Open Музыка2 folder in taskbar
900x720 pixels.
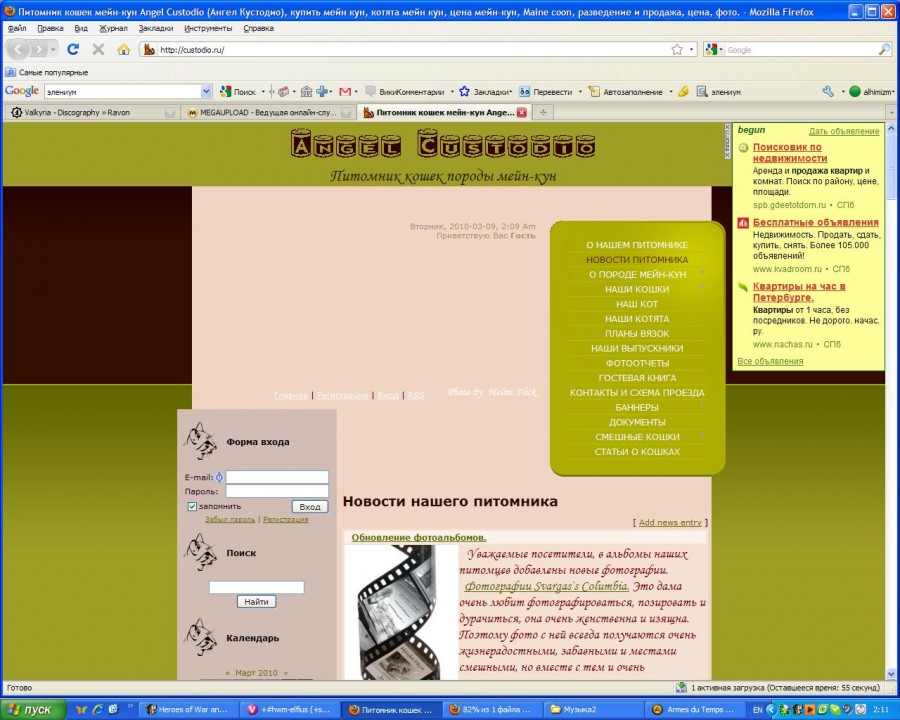click(x=591, y=710)
